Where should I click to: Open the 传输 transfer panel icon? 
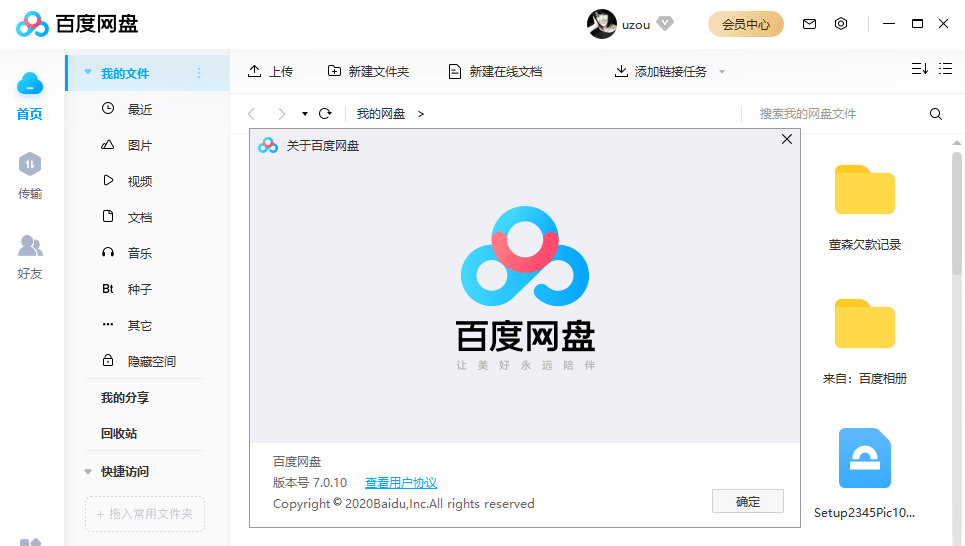(x=30, y=164)
